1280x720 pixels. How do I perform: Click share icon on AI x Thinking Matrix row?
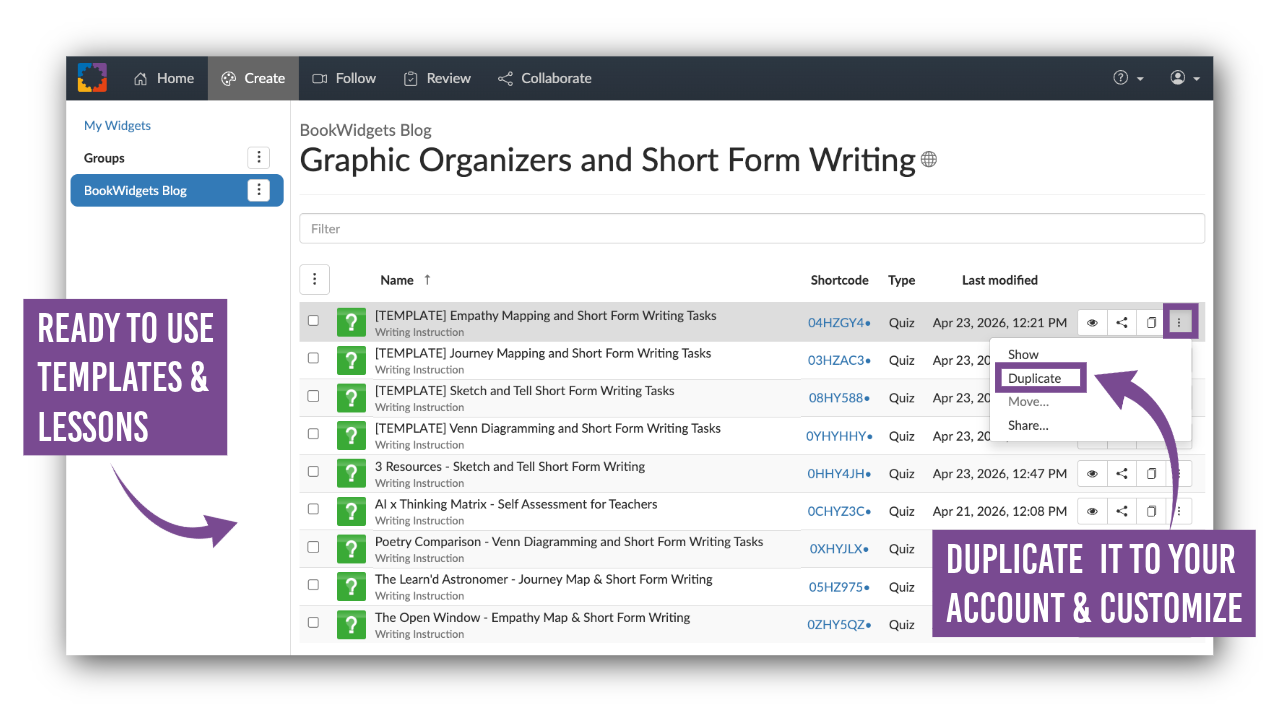point(1122,511)
